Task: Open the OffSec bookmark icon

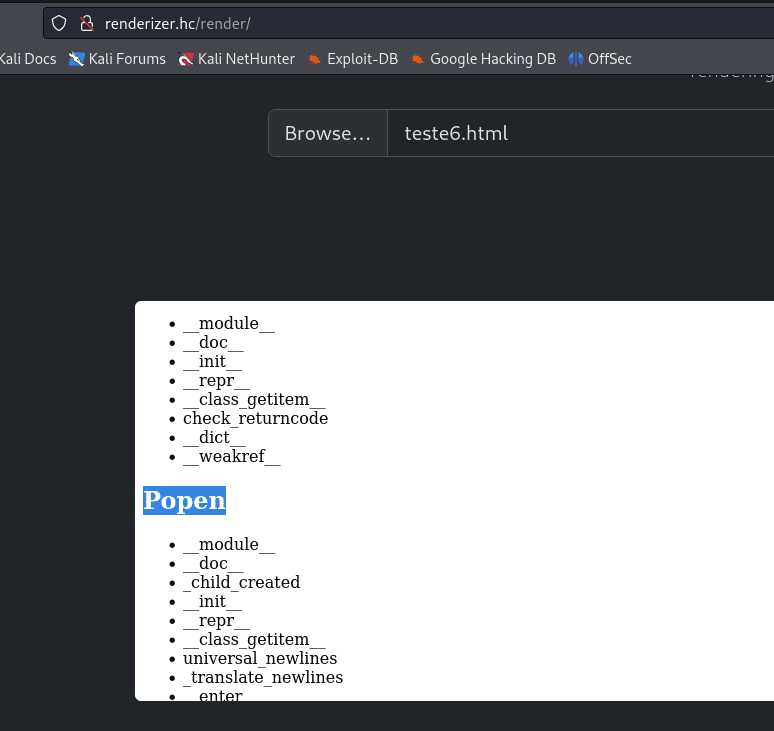Action: 576,59
